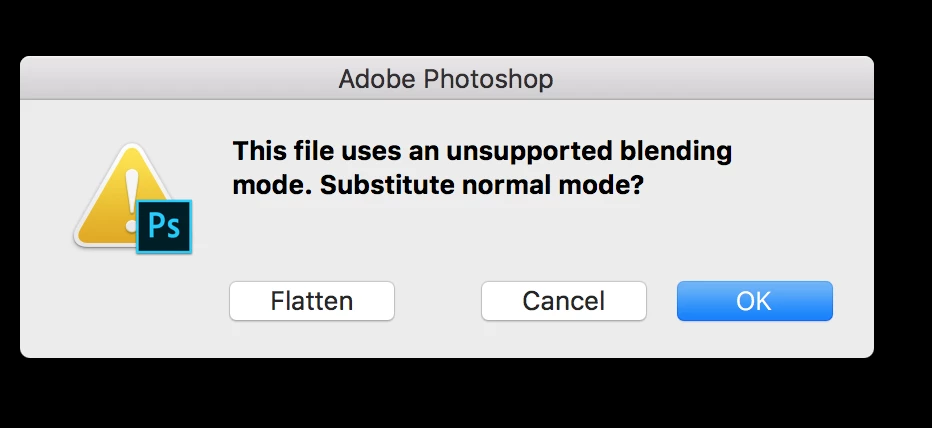932x428 pixels.
Task: Flatten the file instead of substituting
Action: pyautogui.click(x=312, y=301)
